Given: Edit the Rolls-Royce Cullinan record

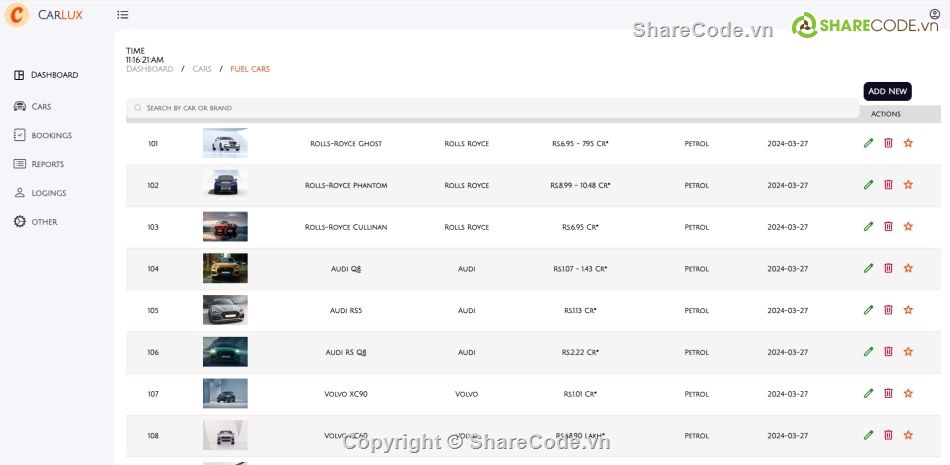Looking at the screenshot, I should (868, 227).
